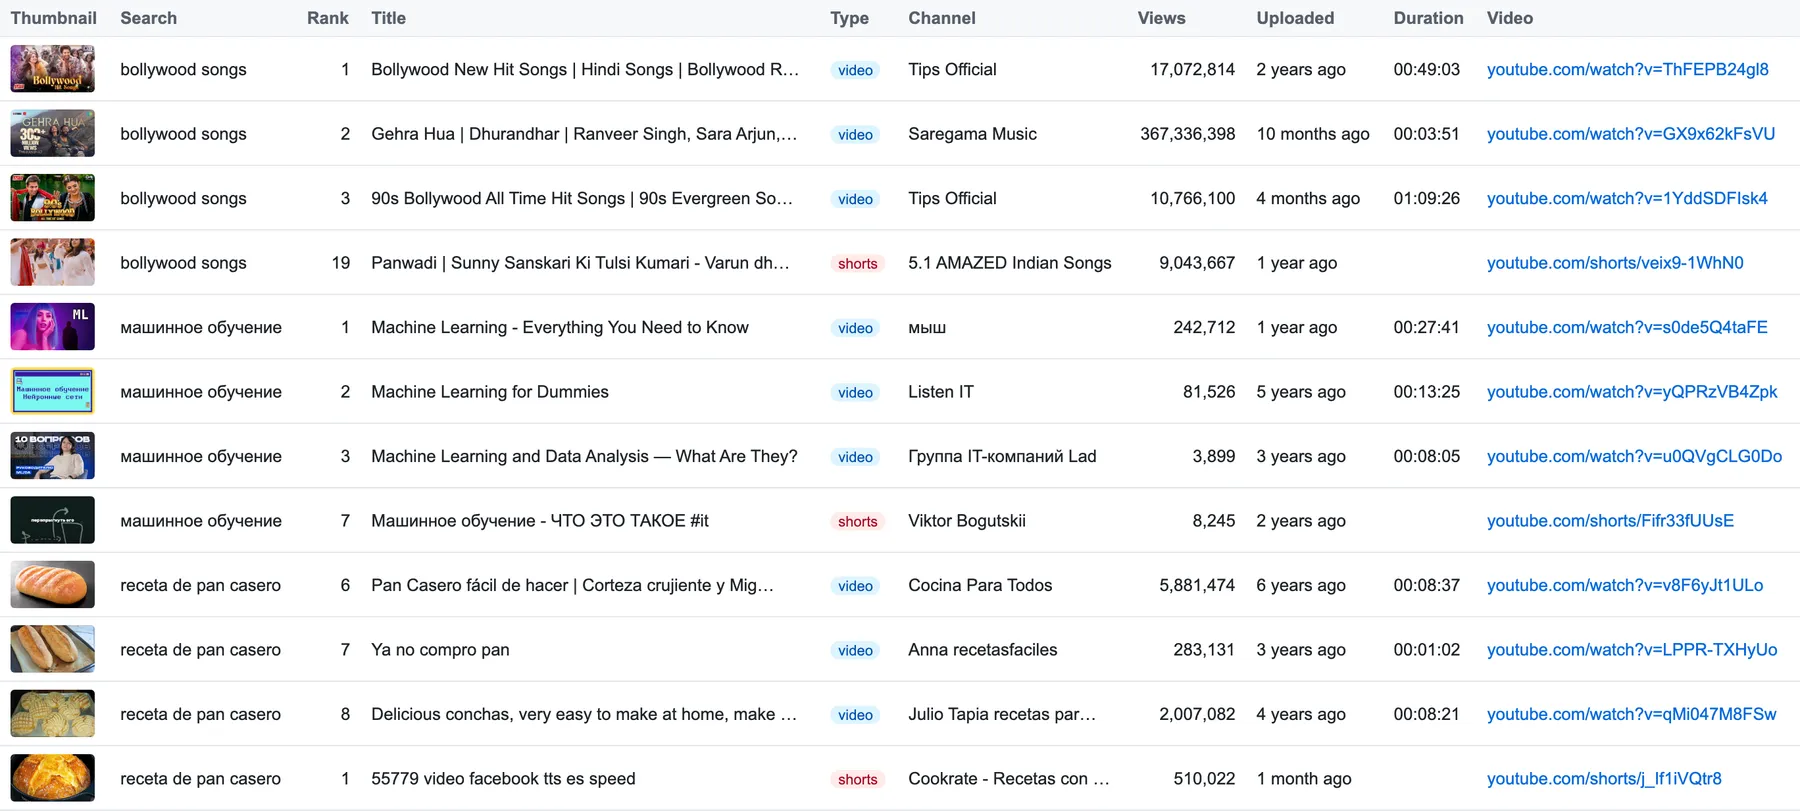Click the shorts badge in Panwadi row
Viewport: 1800px width, 811px height.
coord(857,263)
